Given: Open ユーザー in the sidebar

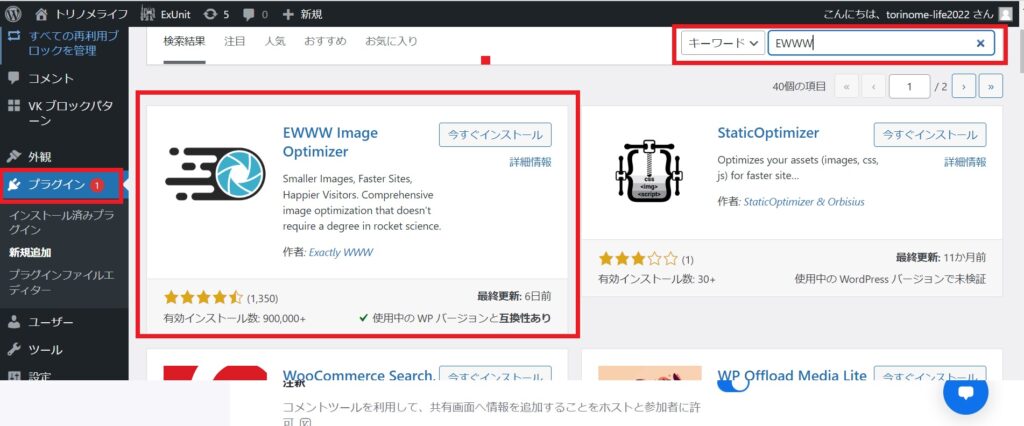Looking at the screenshot, I should click(x=40, y=322).
